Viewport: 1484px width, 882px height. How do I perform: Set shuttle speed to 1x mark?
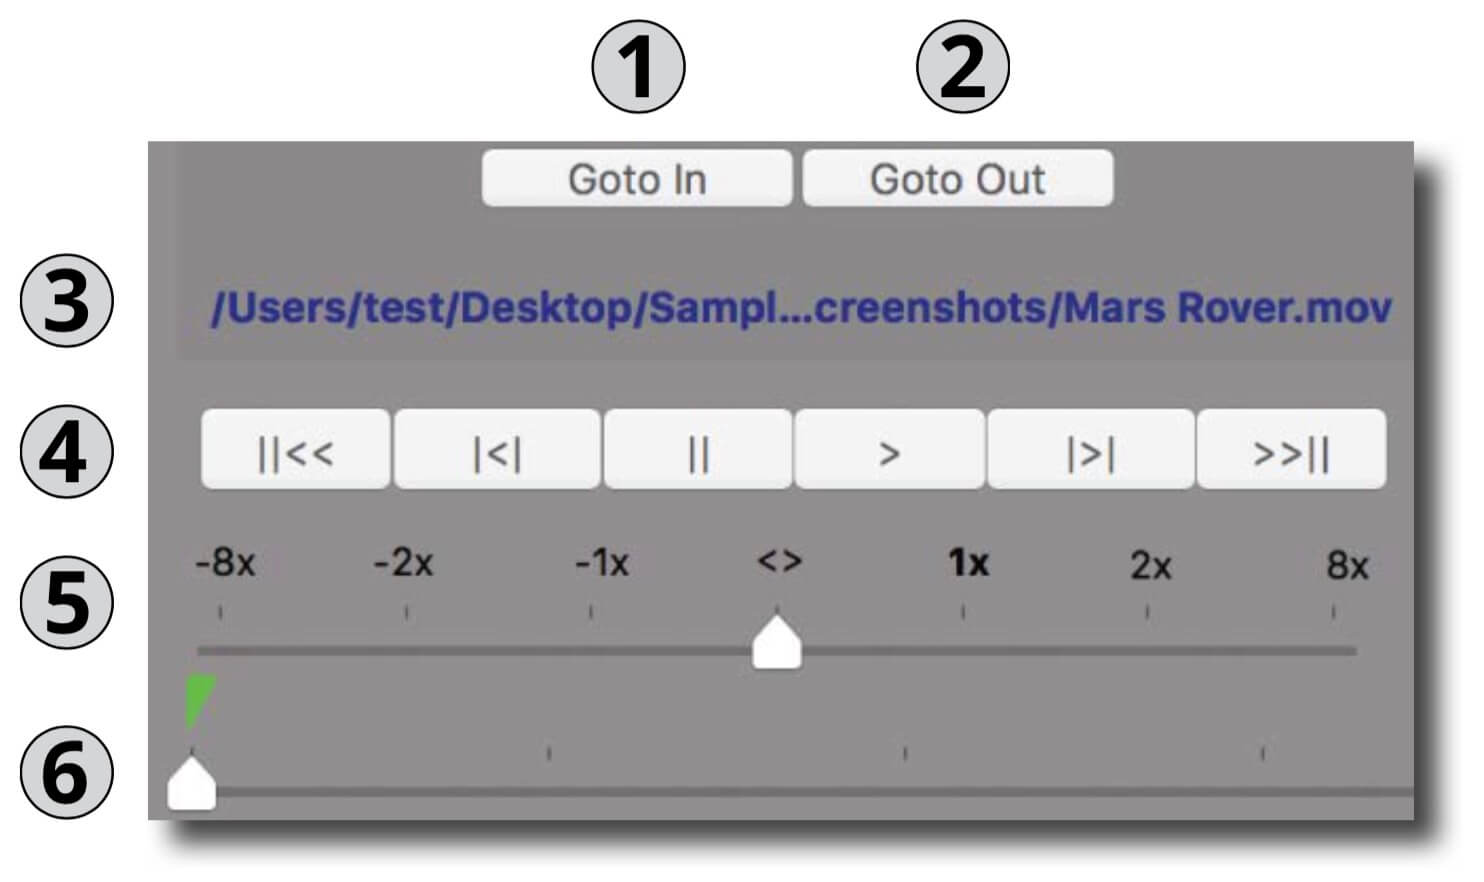968,563
